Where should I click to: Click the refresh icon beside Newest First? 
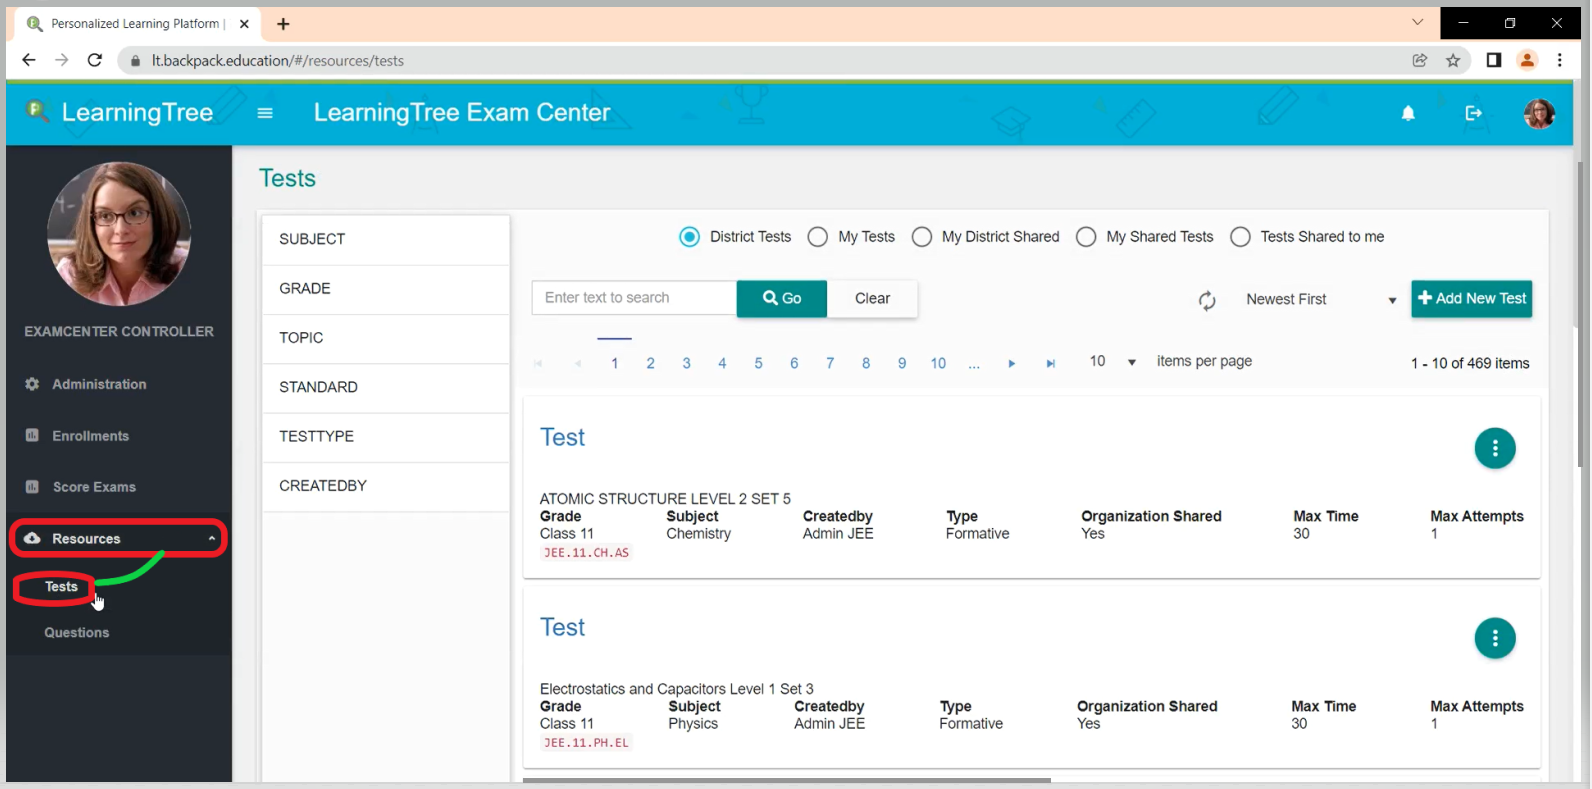1207,300
